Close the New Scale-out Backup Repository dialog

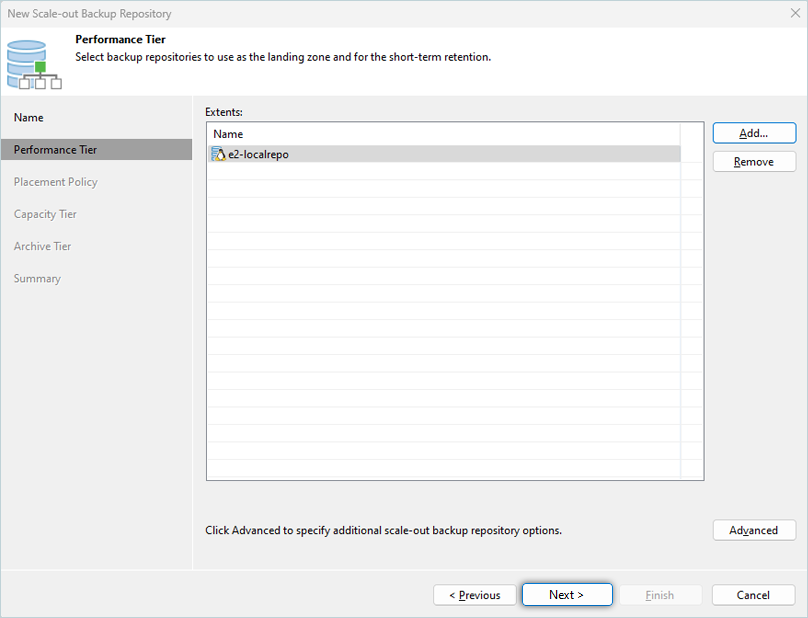tap(793, 14)
